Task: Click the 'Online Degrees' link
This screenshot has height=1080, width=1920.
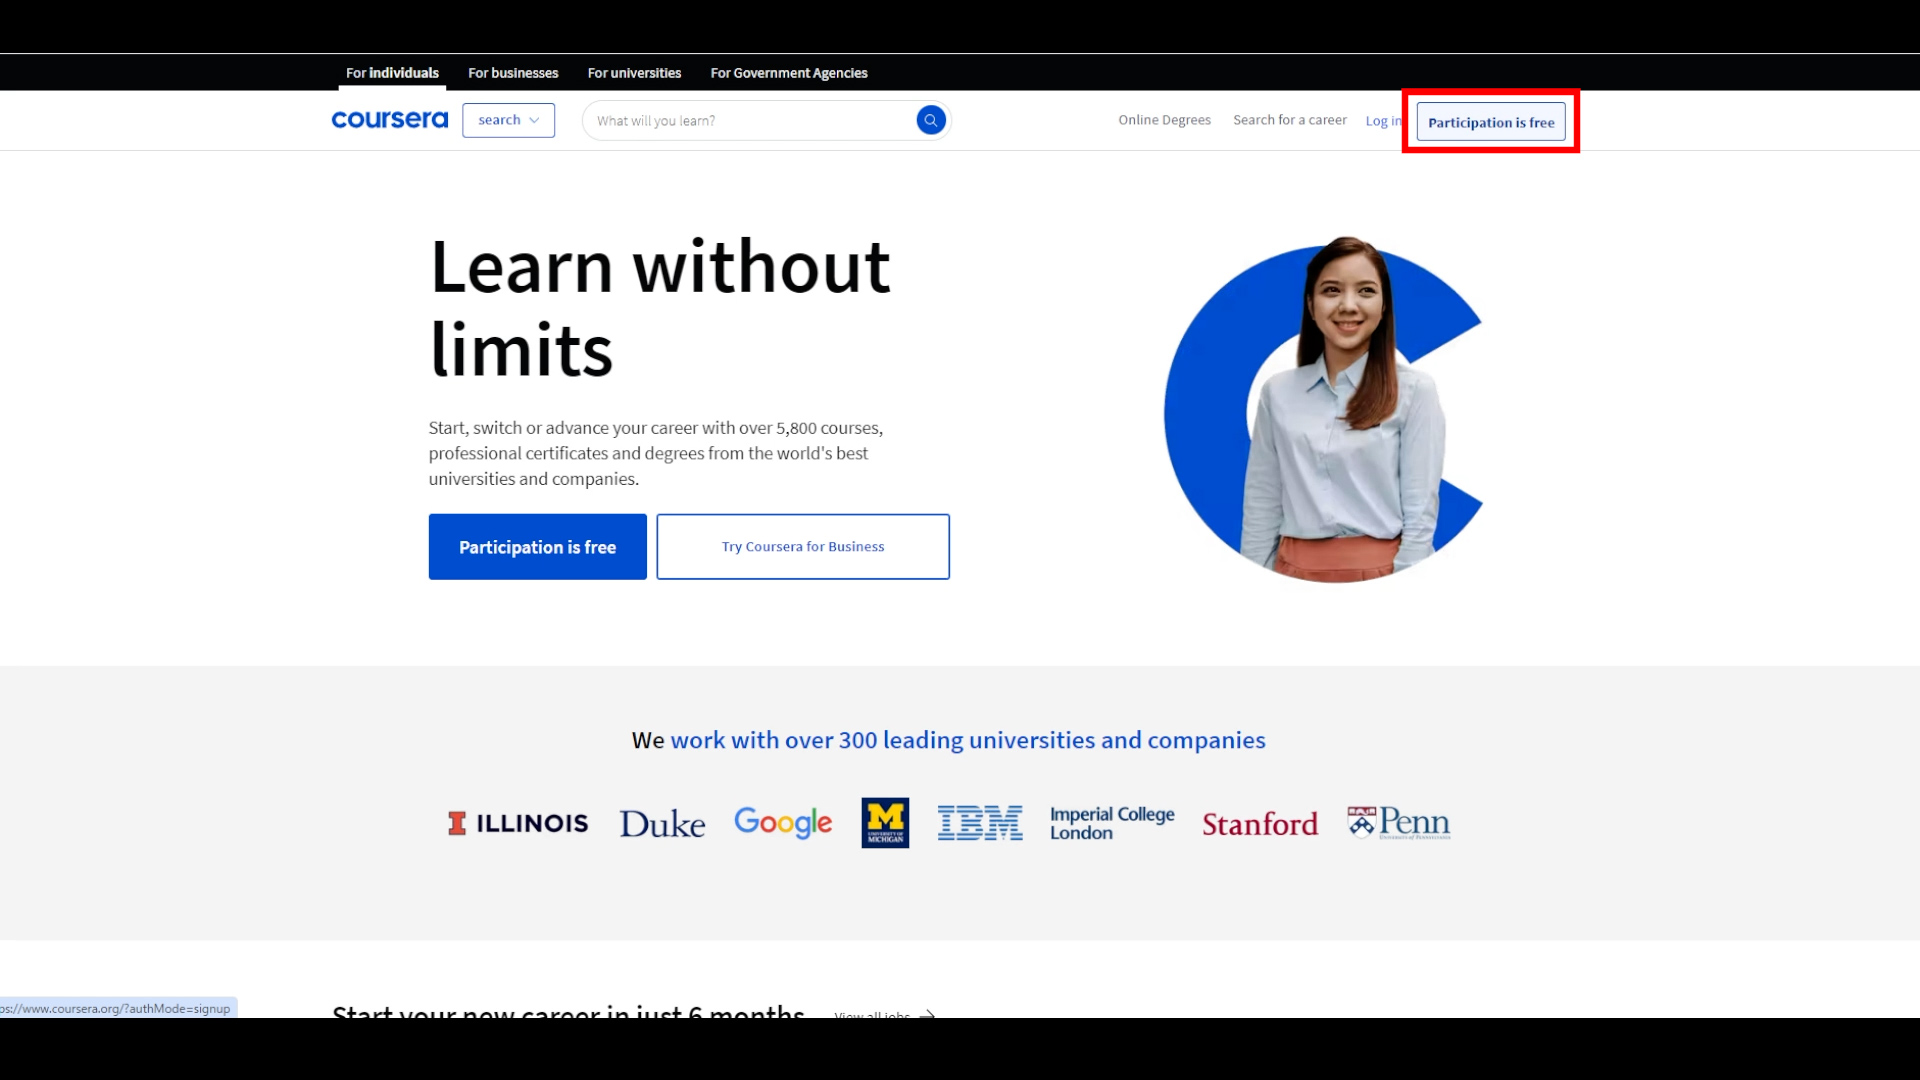Action: tap(1163, 119)
